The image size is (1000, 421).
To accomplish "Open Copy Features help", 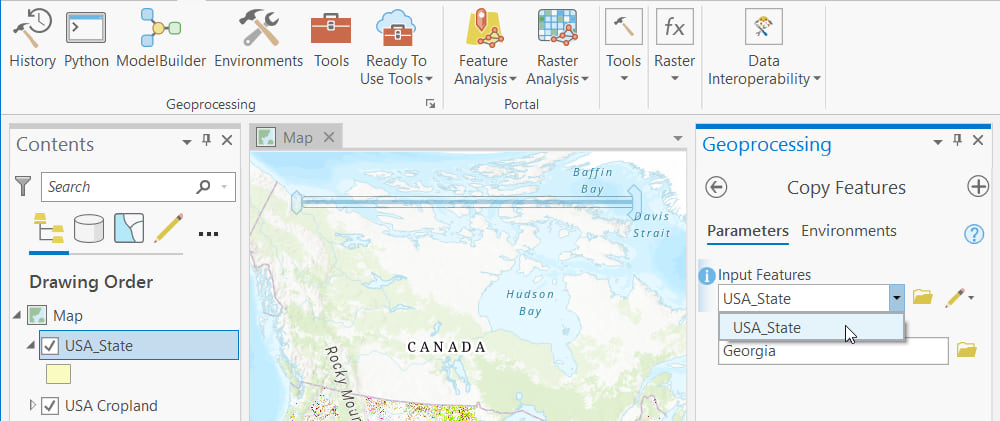I will [x=974, y=234].
